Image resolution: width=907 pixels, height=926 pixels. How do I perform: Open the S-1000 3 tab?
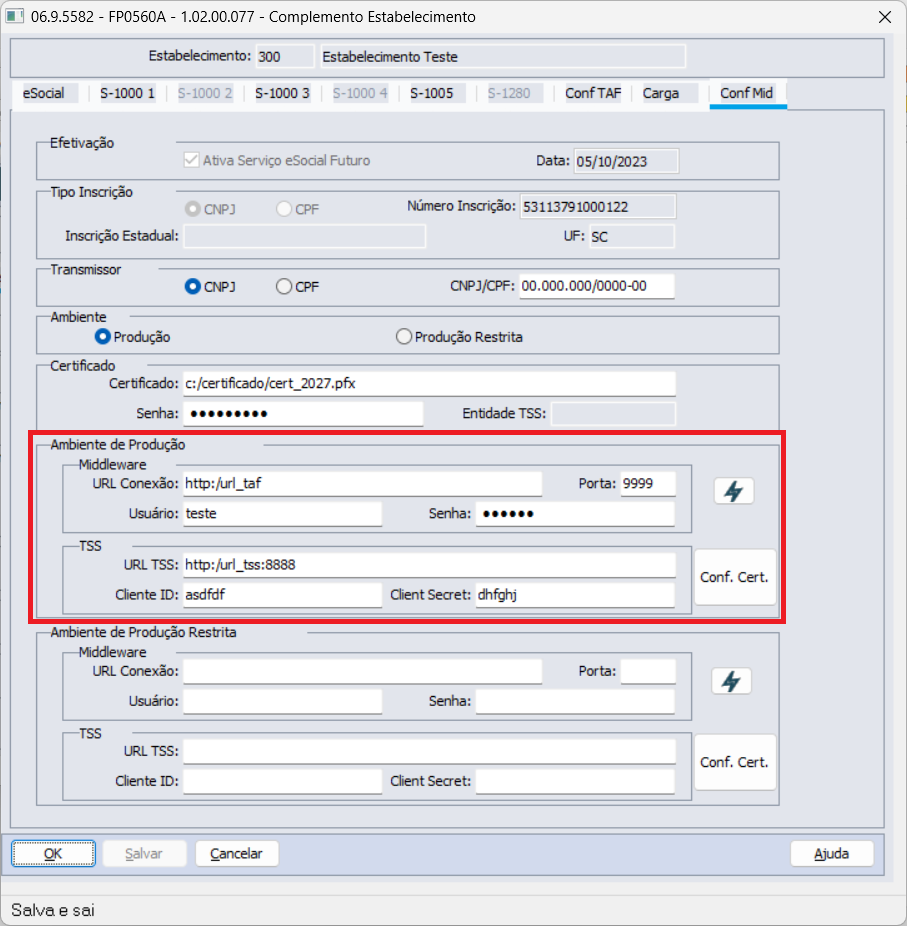tap(282, 93)
